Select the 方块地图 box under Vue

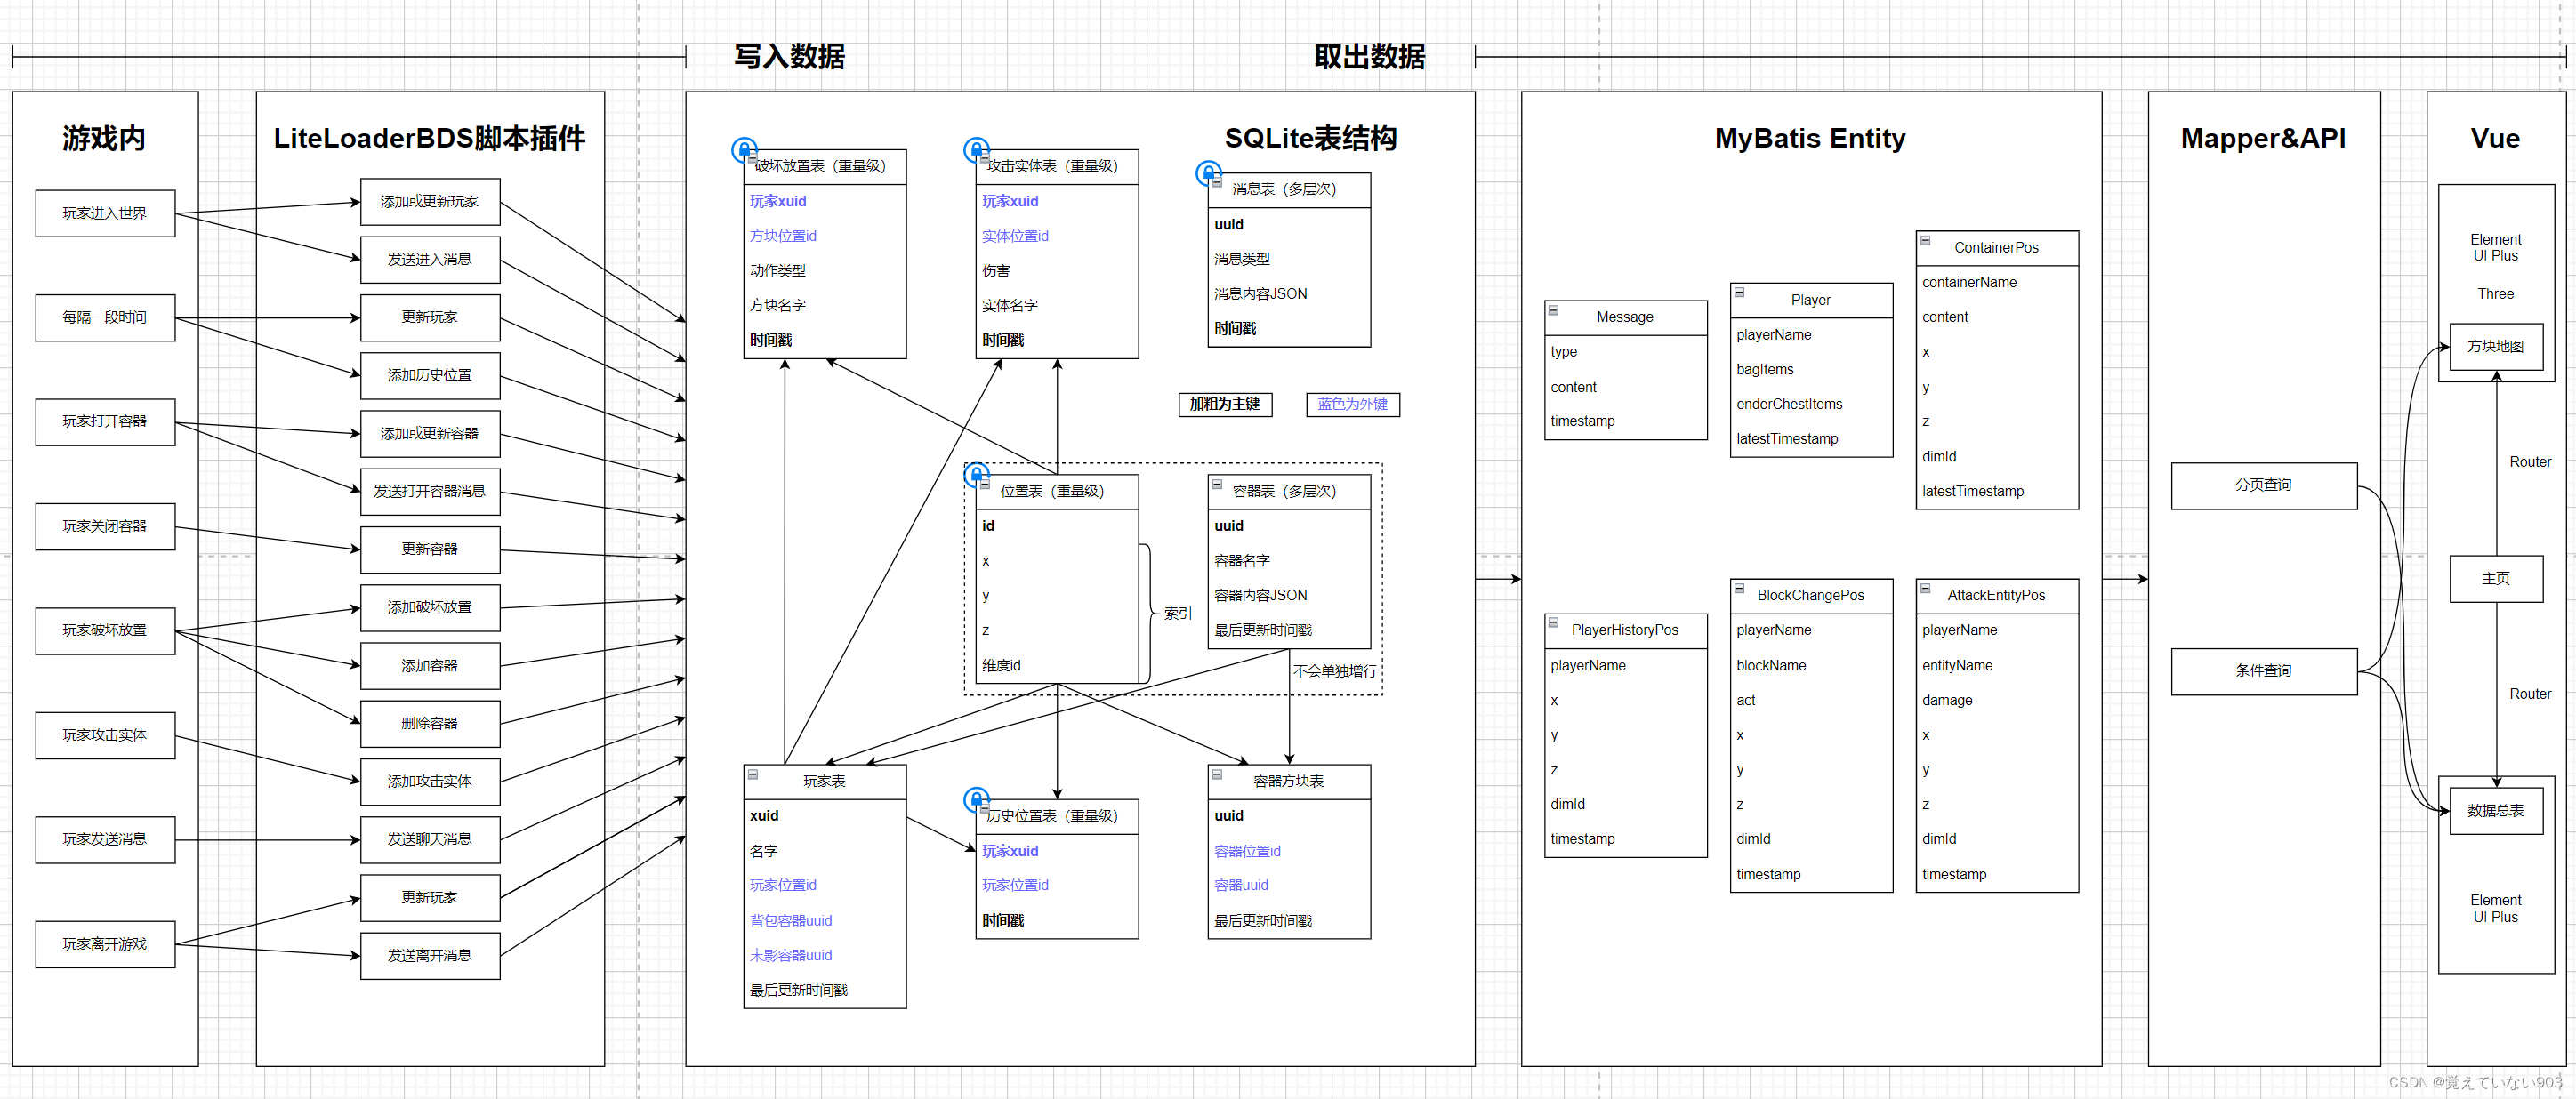coord(2495,346)
